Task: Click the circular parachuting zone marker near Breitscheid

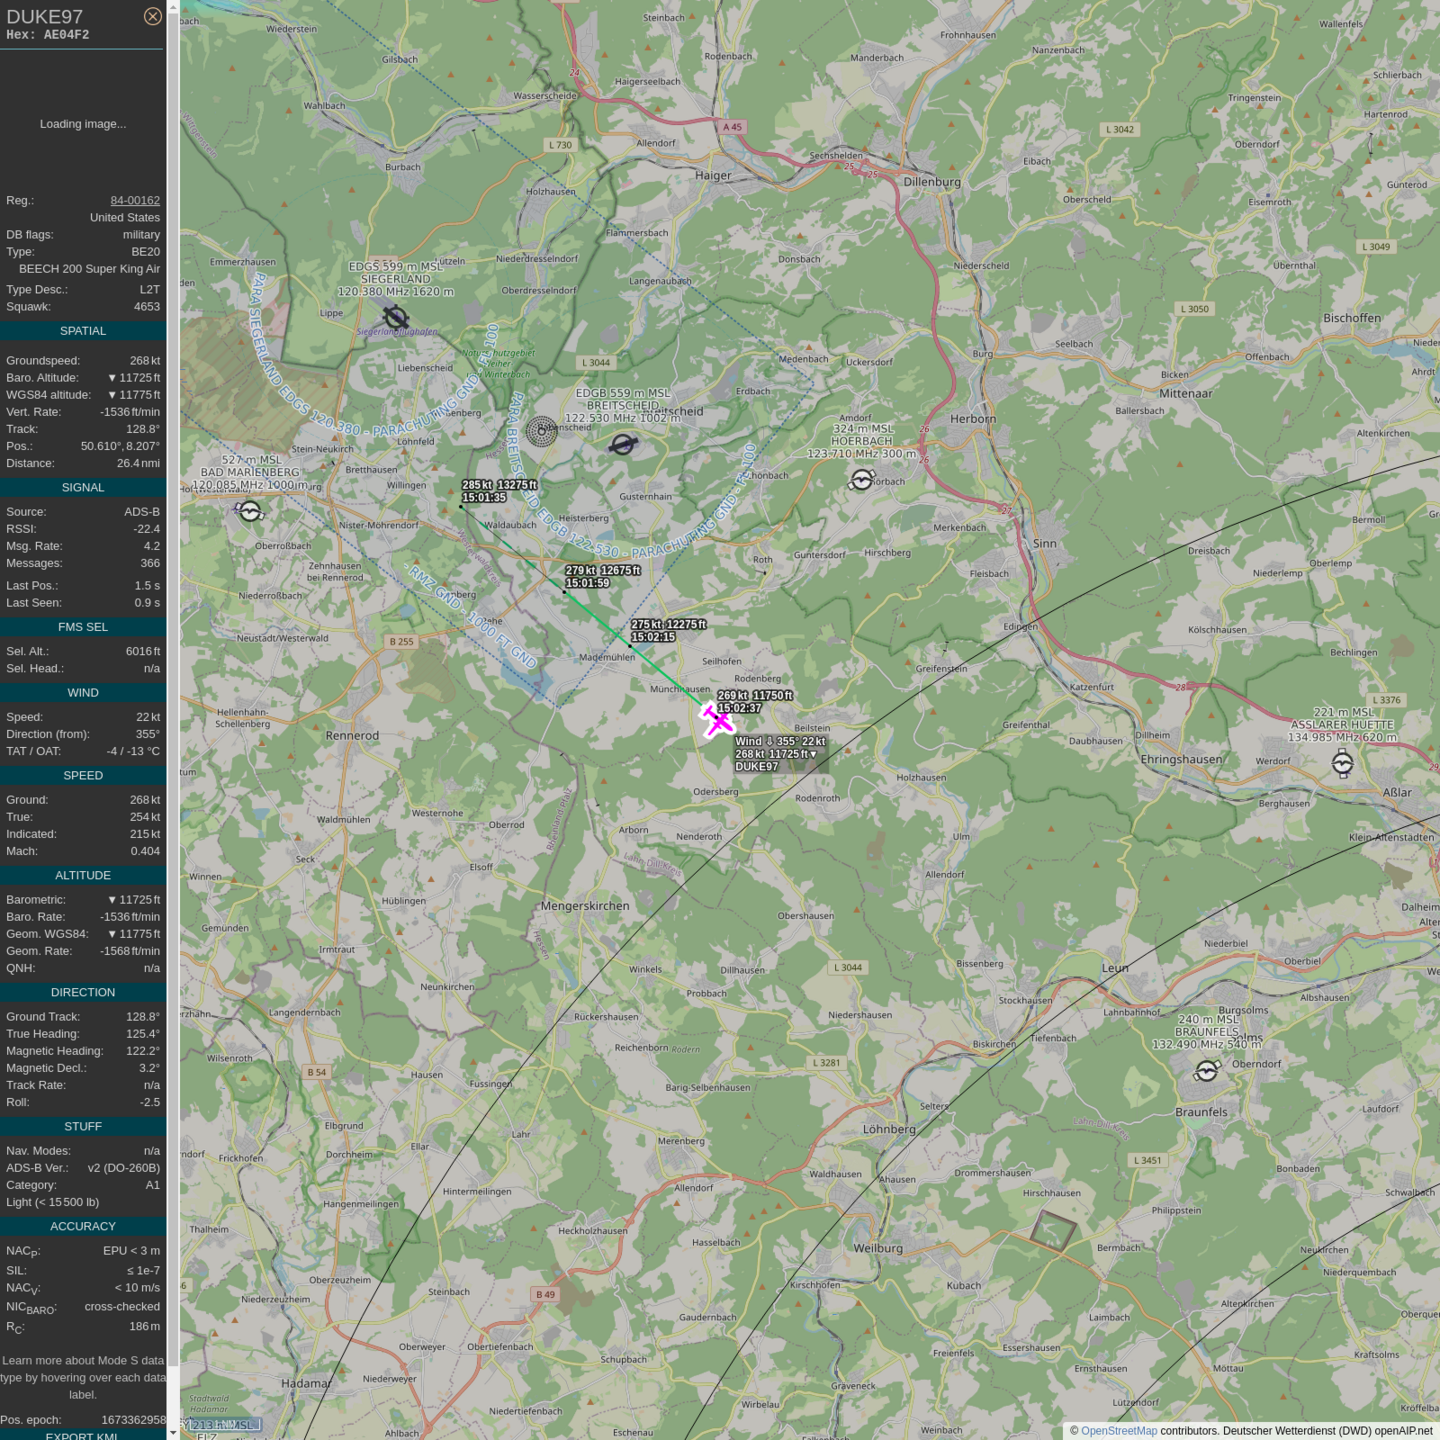Action: [x=542, y=431]
